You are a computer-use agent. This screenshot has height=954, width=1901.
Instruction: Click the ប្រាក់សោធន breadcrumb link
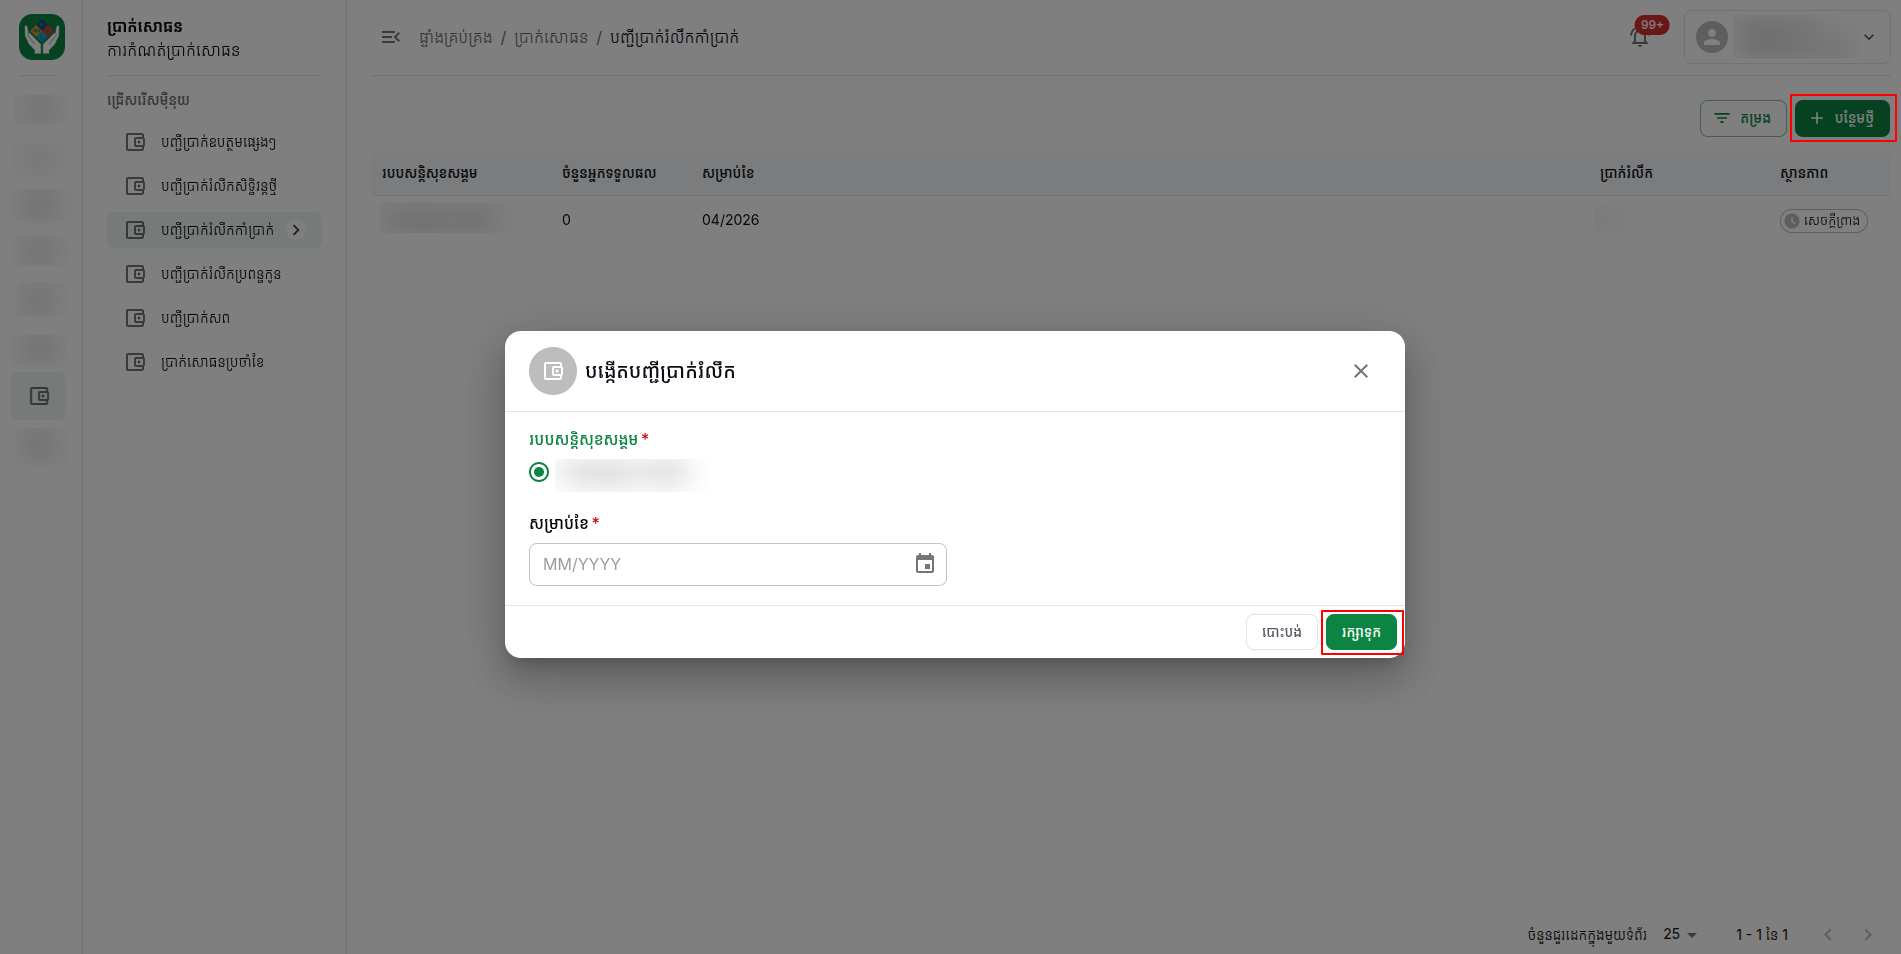[551, 38]
